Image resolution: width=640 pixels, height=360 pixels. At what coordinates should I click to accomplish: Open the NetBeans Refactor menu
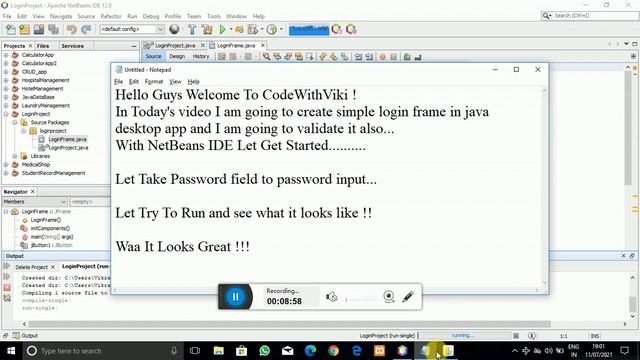point(111,16)
